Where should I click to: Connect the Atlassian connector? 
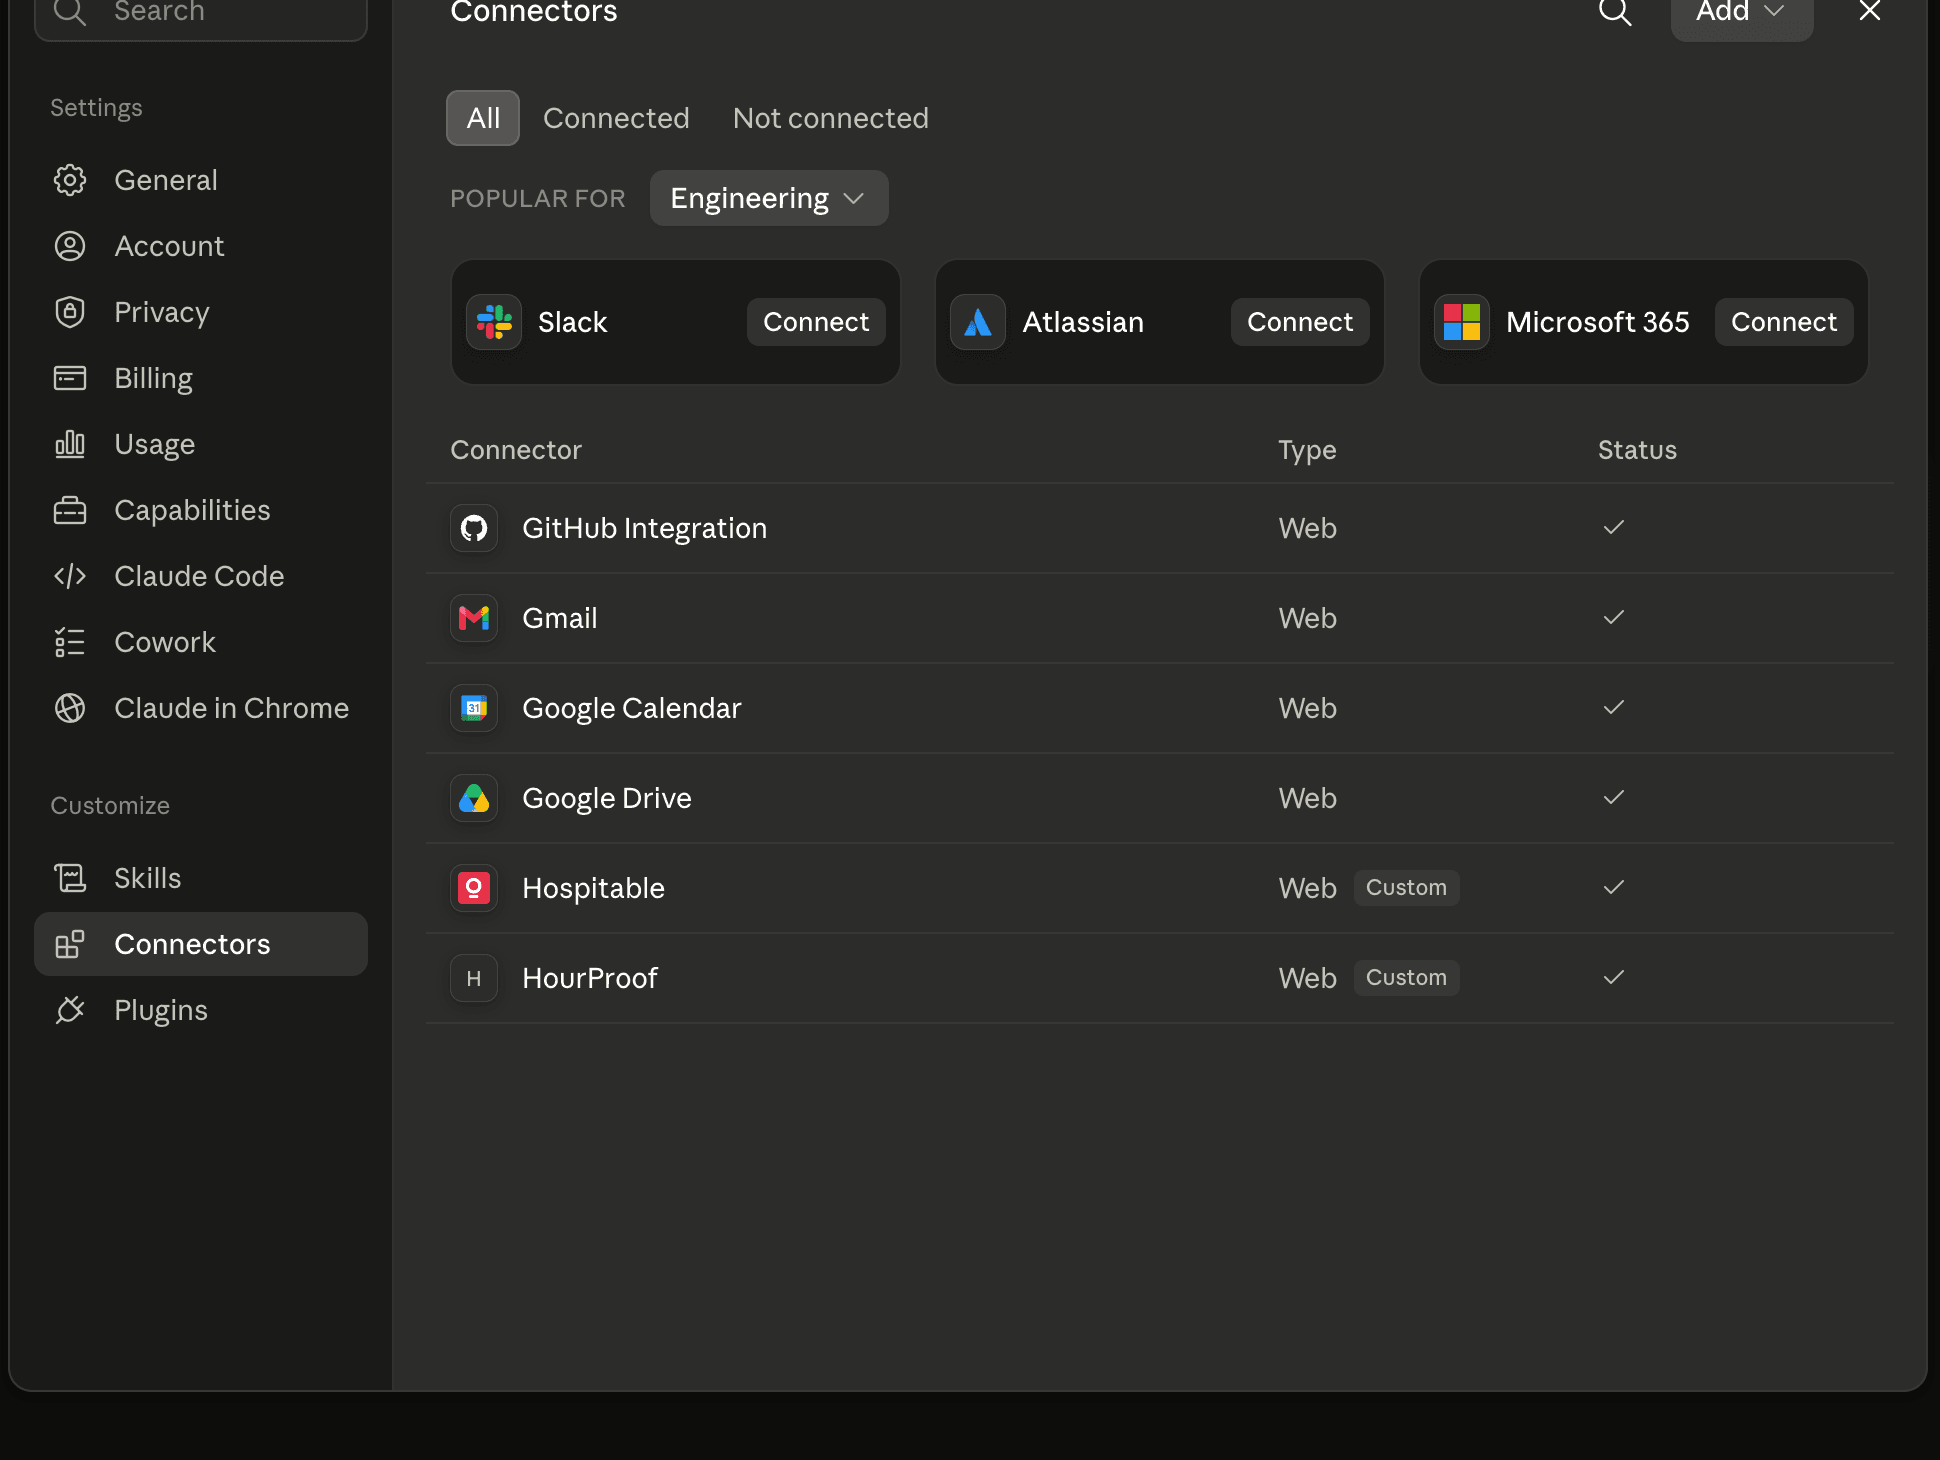(1300, 322)
